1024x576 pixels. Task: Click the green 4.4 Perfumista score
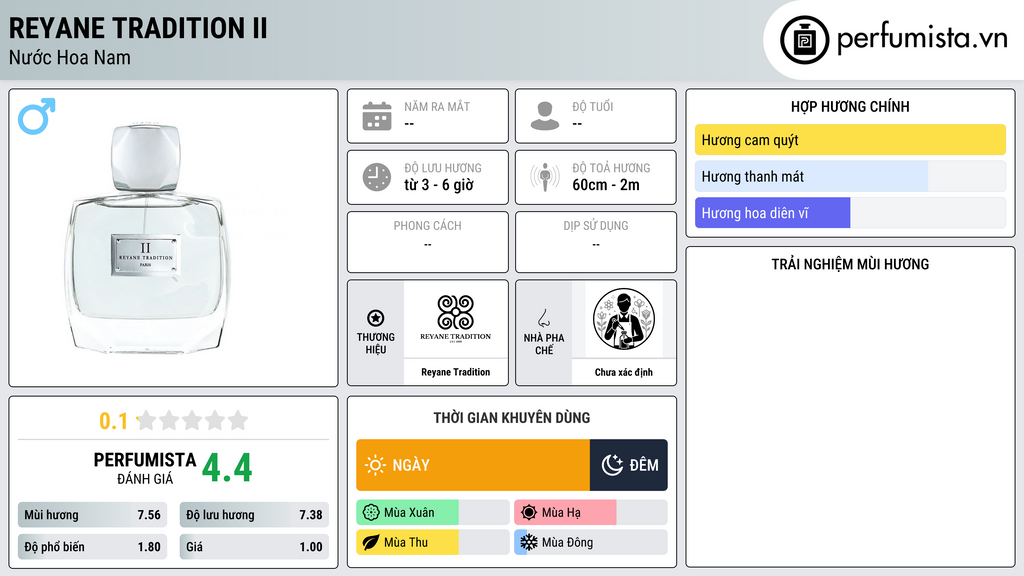[227, 468]
